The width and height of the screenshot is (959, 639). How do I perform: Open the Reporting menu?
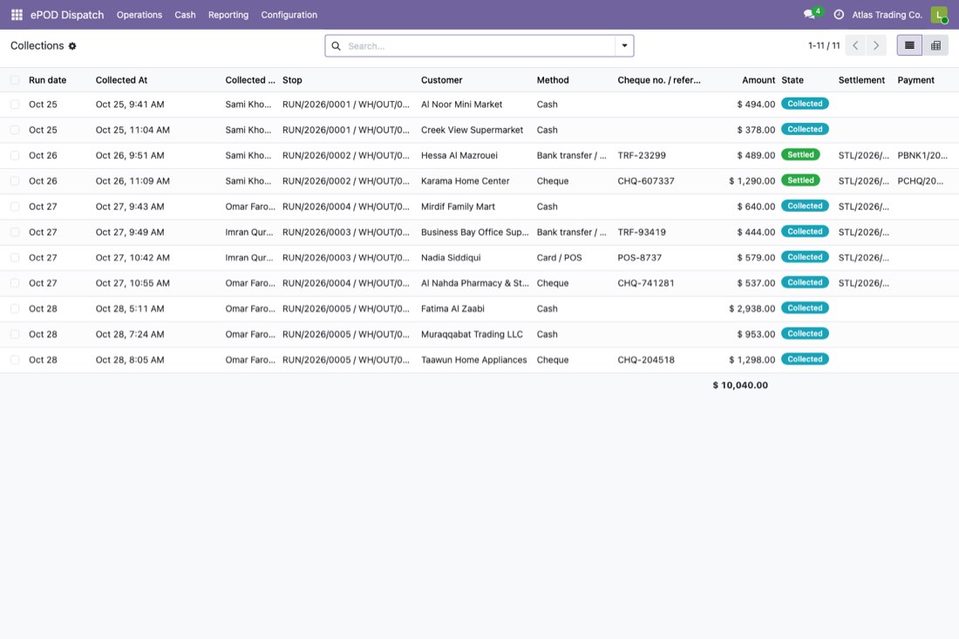point(228,15)
